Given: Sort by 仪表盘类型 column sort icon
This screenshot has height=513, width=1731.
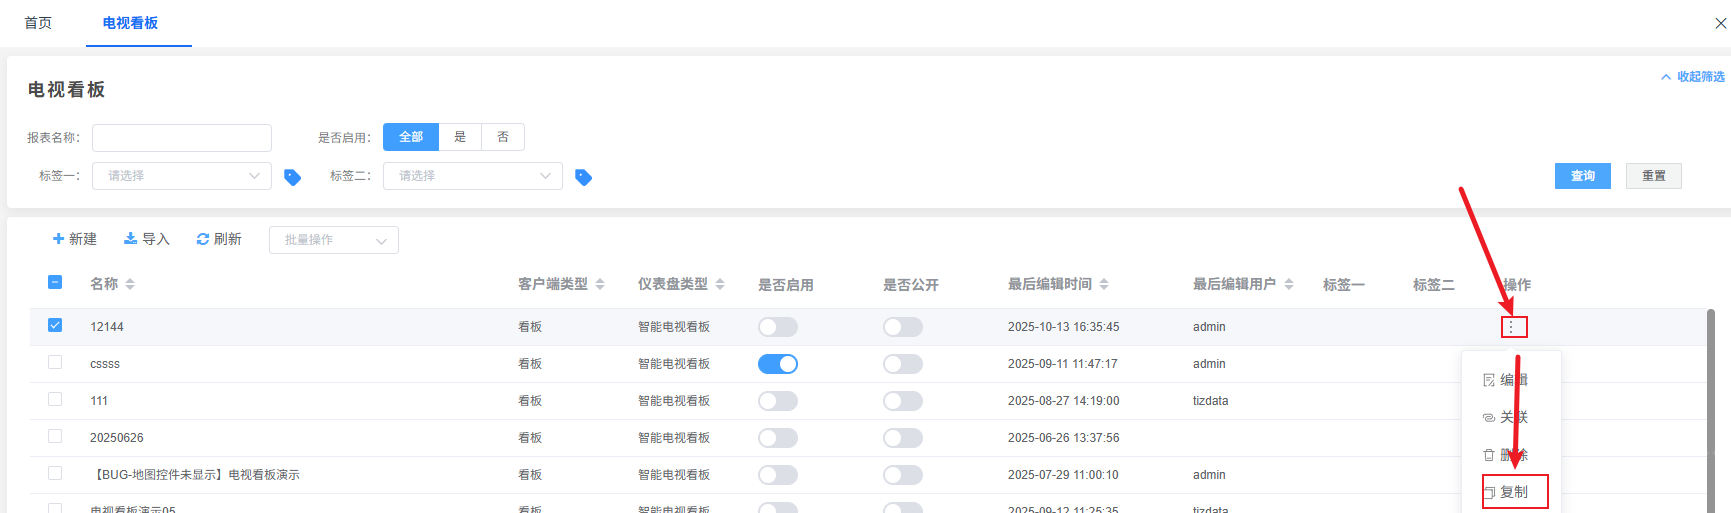Looking at the screenshot, I should [x=720, y=285].
